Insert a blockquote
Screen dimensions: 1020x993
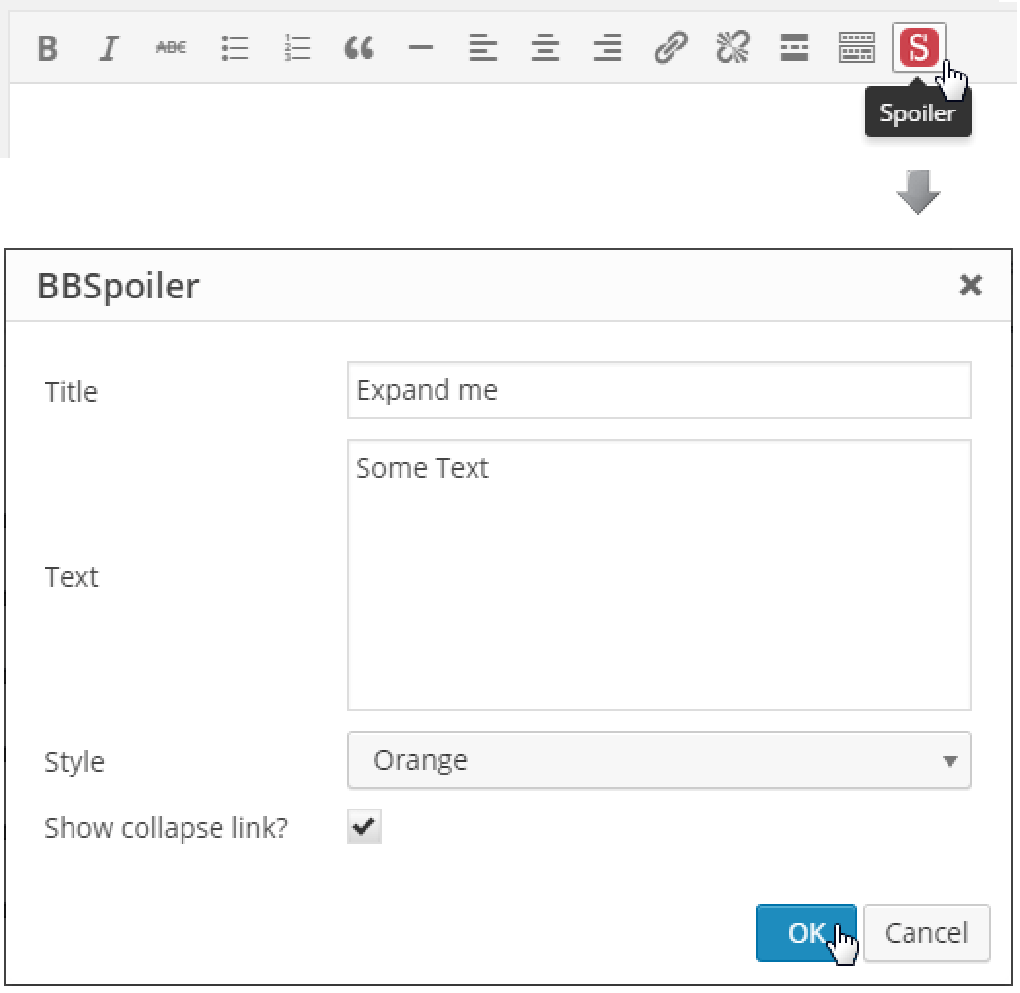(359, 47)
